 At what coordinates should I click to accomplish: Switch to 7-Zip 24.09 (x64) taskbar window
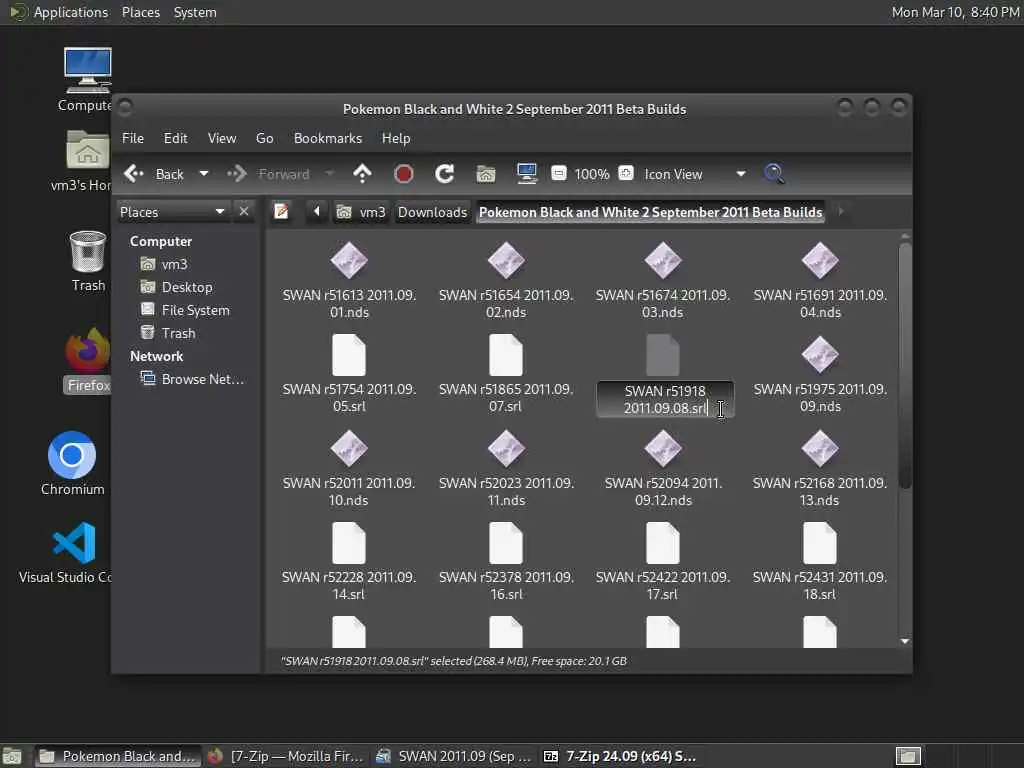pyautogui.click(x=620, y=756)
